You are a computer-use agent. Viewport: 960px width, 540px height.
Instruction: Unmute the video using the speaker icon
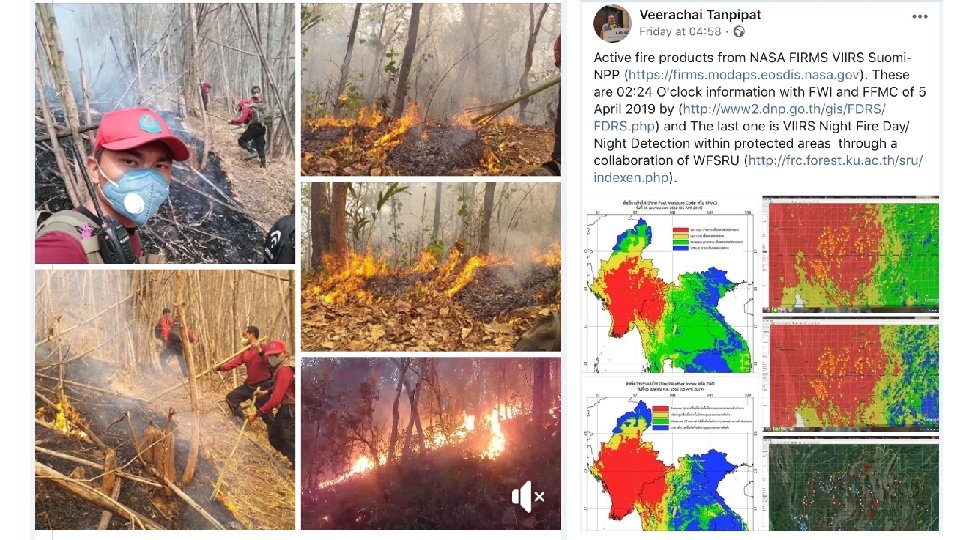[x=528, y=497]
